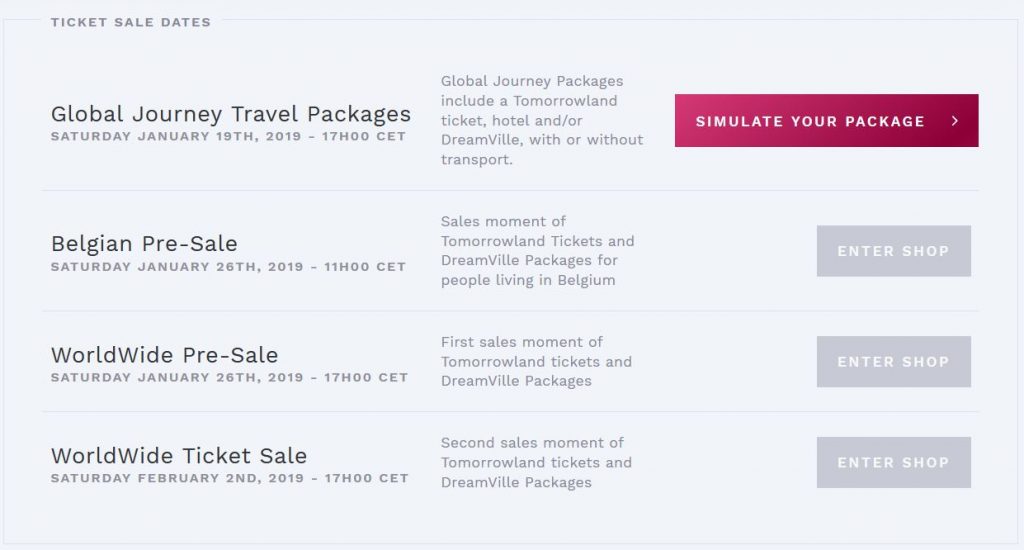1024x550 pixels.
Task: Select the Global Journey Travel Packages heading
Action: click(x=231, y=114)
